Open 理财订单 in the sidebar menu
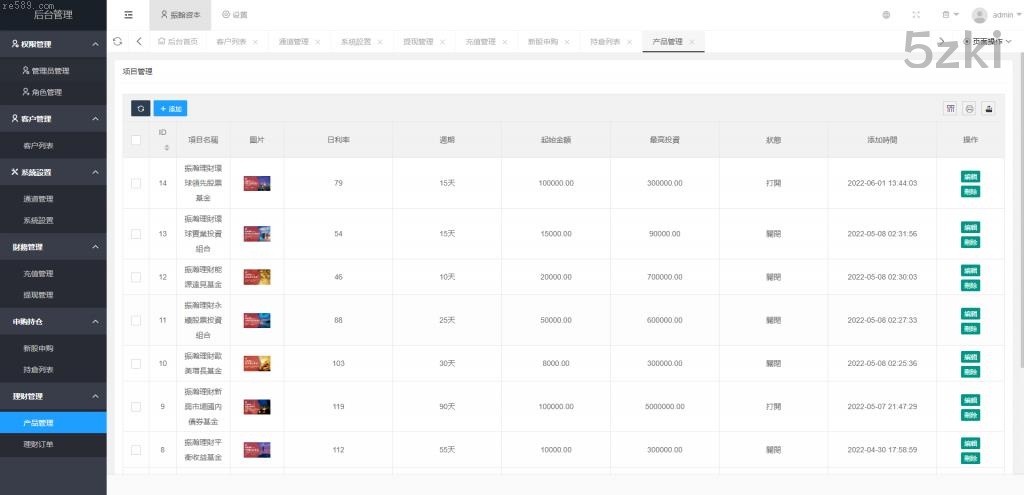The image size is (1024, 495). click(x=38, y=444)
